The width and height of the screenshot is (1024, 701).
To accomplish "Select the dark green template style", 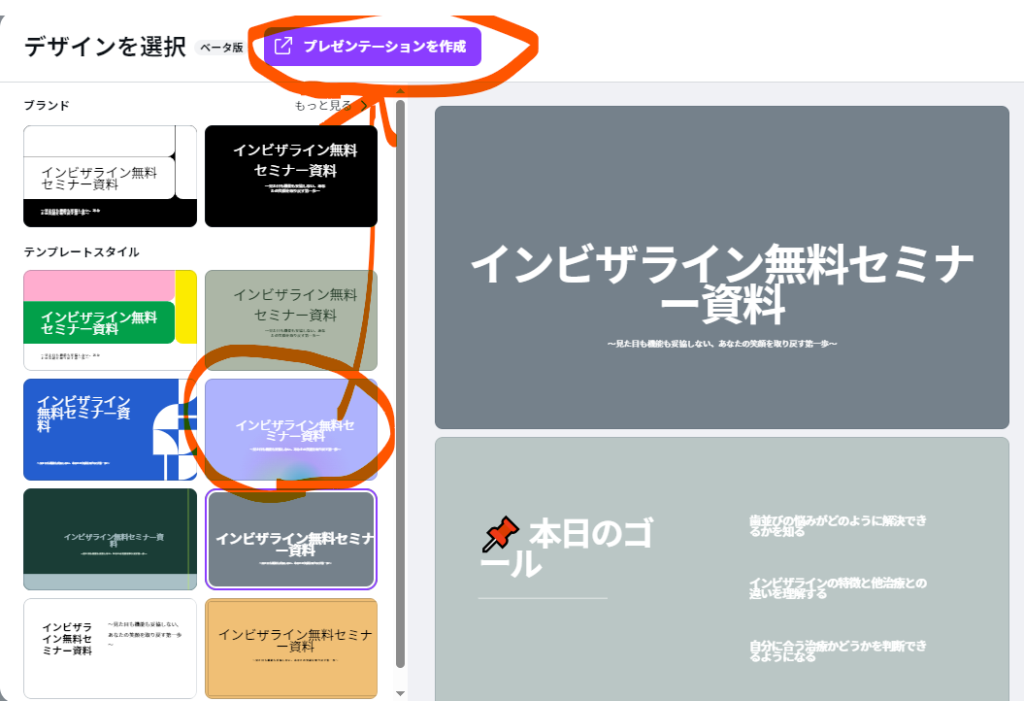I will point(110,539).
